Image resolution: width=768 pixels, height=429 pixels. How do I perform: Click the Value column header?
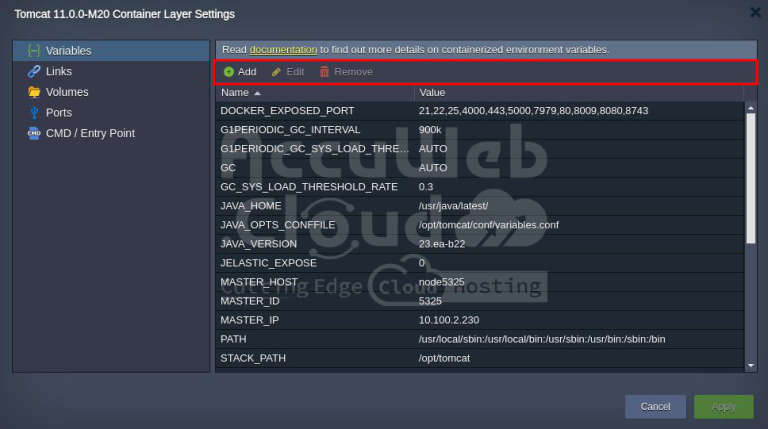coord(433,92)
